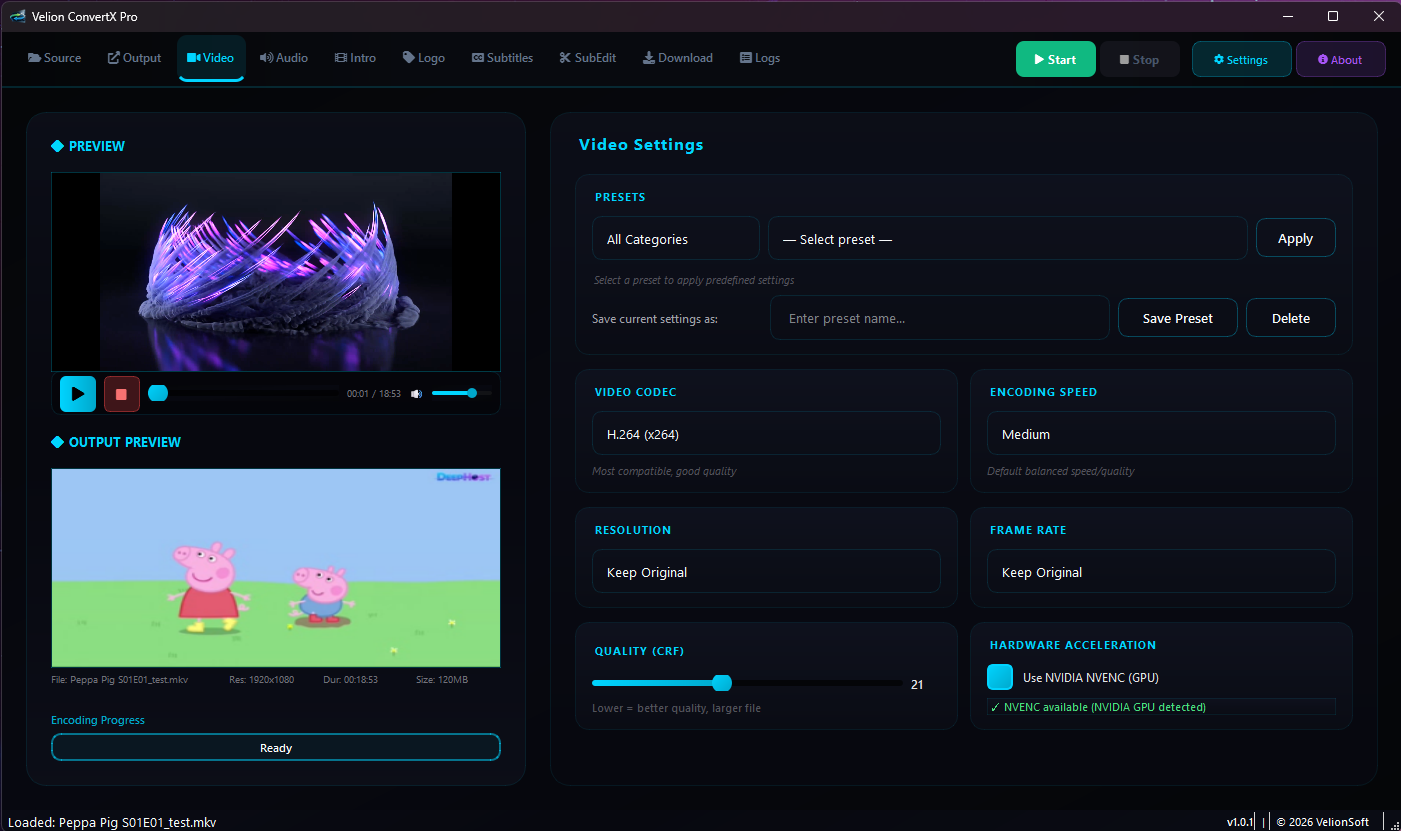The width and height of the screenshot is (1401, 831).
Task: Expand the Select preset dropdown
Action: point(1008,239)
